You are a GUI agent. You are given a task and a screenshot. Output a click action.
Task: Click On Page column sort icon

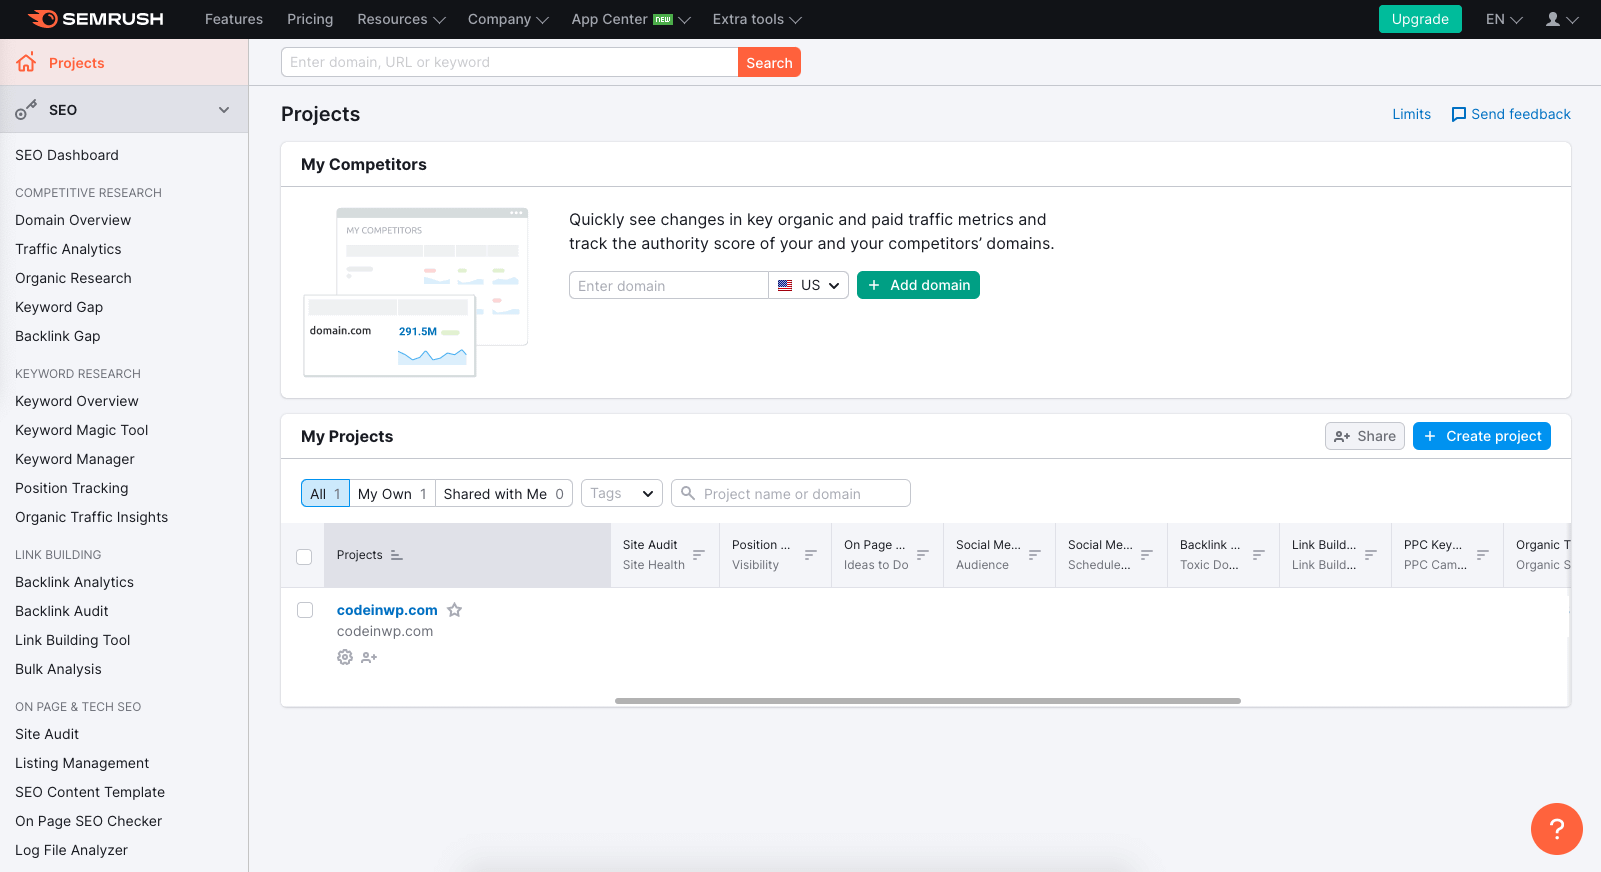point(923,554)
